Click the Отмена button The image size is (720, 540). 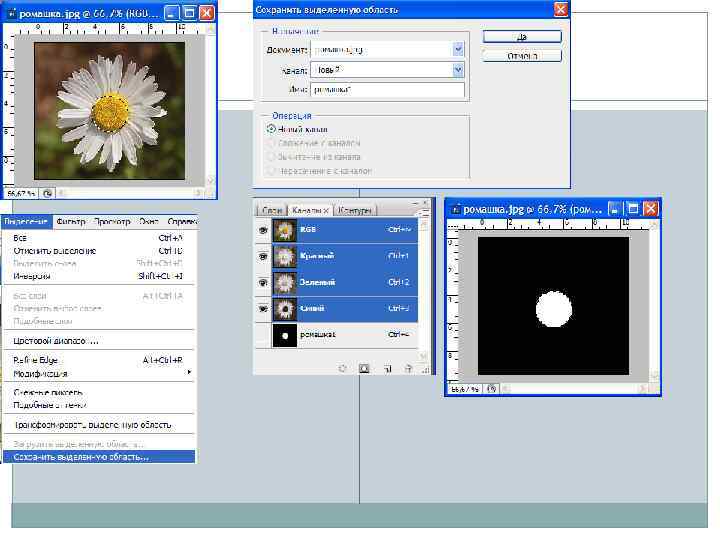tap(522, 56)
